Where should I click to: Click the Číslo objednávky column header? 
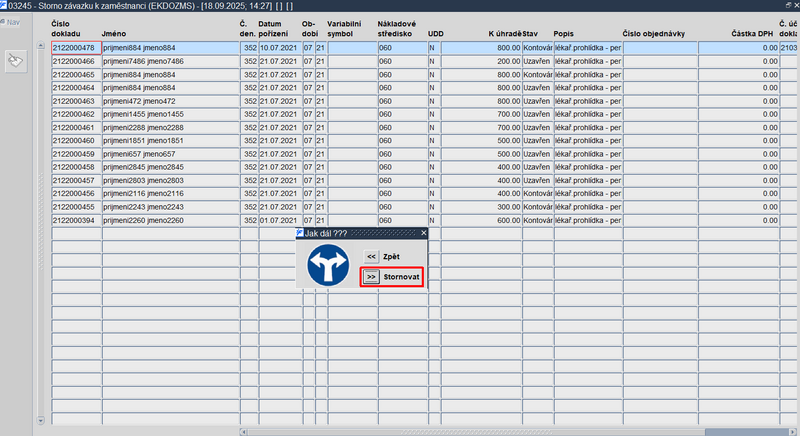pyautogui.click(x=654, y=34)
